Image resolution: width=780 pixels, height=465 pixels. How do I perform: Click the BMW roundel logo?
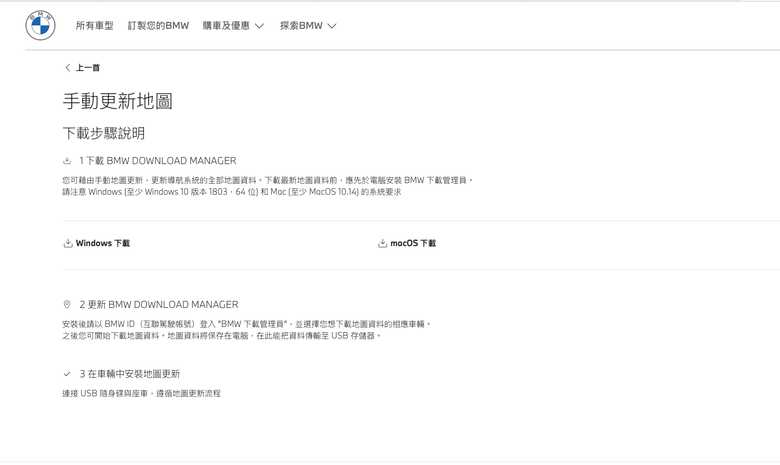coord(40,25)
